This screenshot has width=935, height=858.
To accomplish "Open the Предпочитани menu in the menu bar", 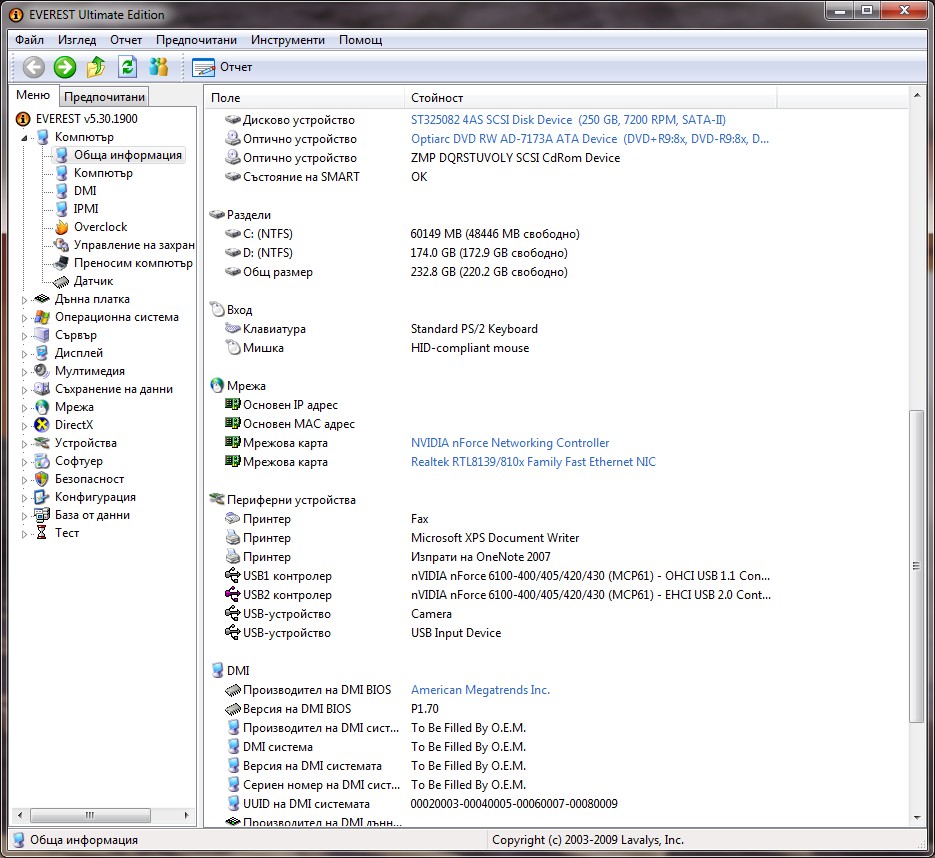I will tap(196, 40).
